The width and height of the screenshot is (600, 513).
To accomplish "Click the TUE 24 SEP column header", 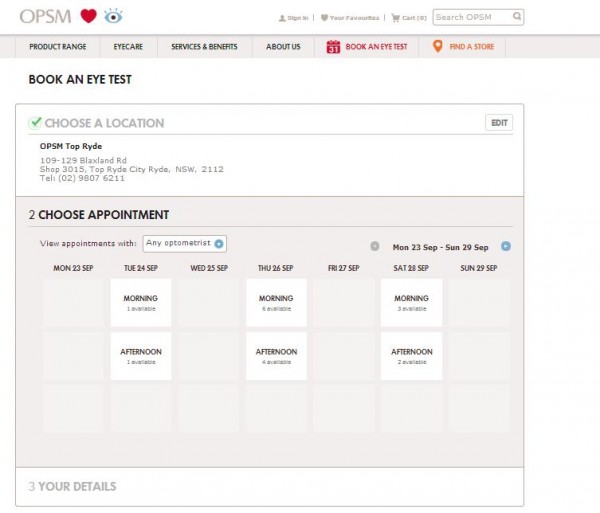I will click(141, 268).
